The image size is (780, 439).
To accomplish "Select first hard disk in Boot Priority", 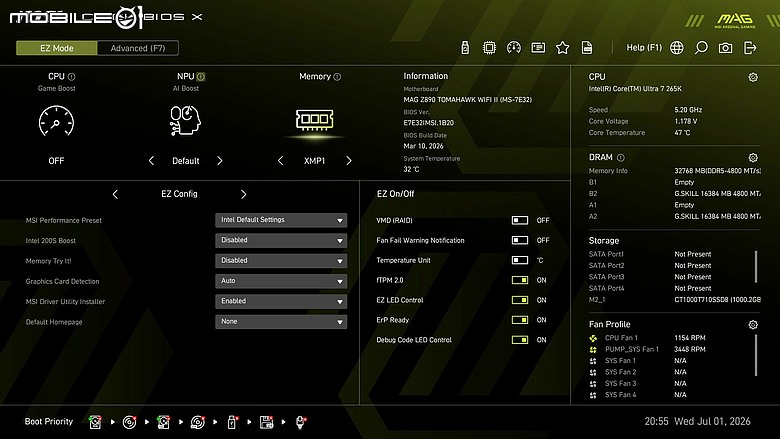I will (x=95, y=422).
